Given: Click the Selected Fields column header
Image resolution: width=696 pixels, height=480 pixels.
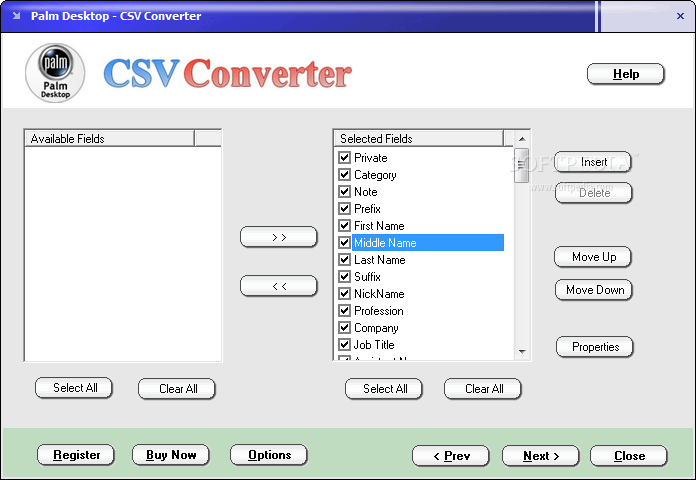Looking at the screenshot, I should [x=419, y=139].
